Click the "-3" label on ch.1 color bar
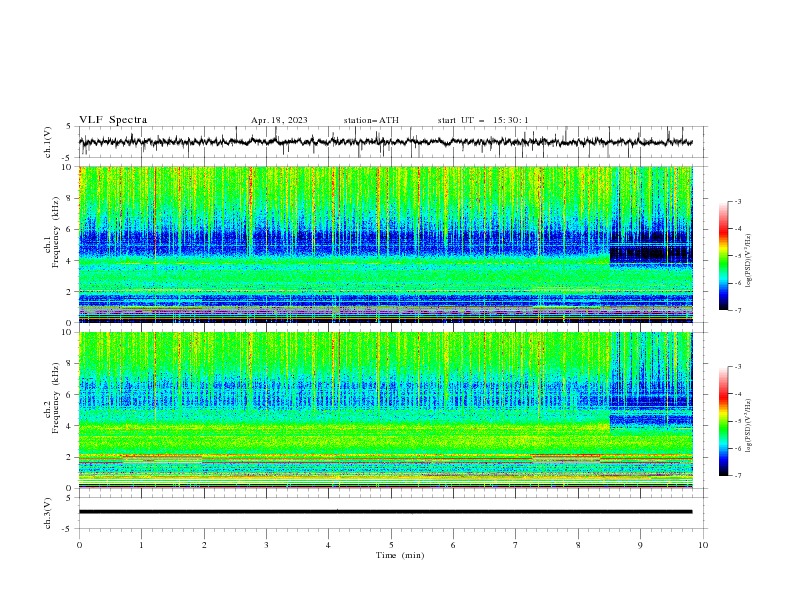The width and height of the screenshot is (792, 612). tap(737, 201)
